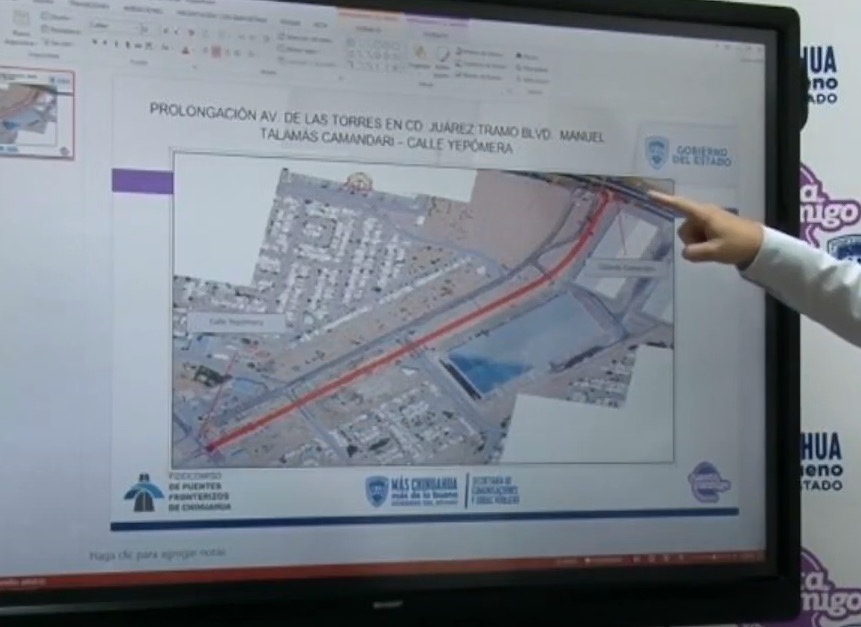Screen dimensions: 861x627
Task: Click the Buscar (Find) icon
Action: (x=521, y=56)
